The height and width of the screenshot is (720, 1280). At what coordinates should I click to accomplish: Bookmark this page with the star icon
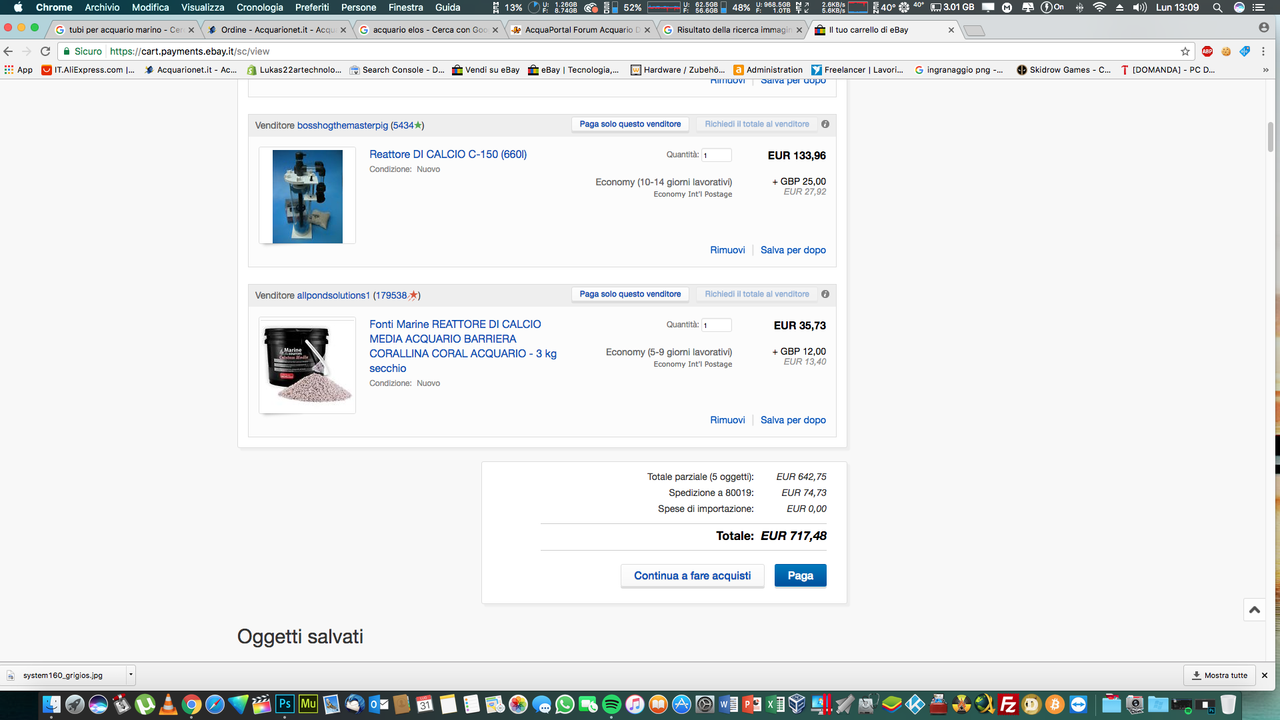tap(1185, 51)
